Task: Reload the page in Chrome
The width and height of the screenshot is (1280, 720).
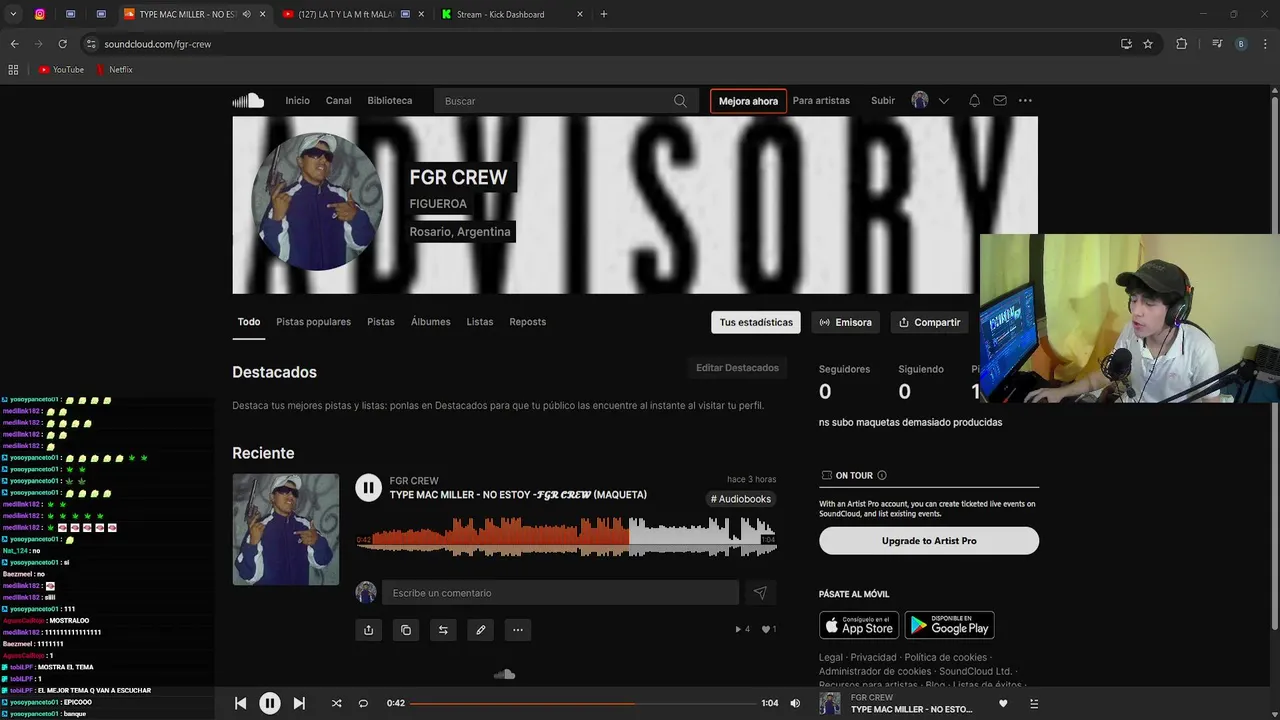Action: click(x=62, y=44)
